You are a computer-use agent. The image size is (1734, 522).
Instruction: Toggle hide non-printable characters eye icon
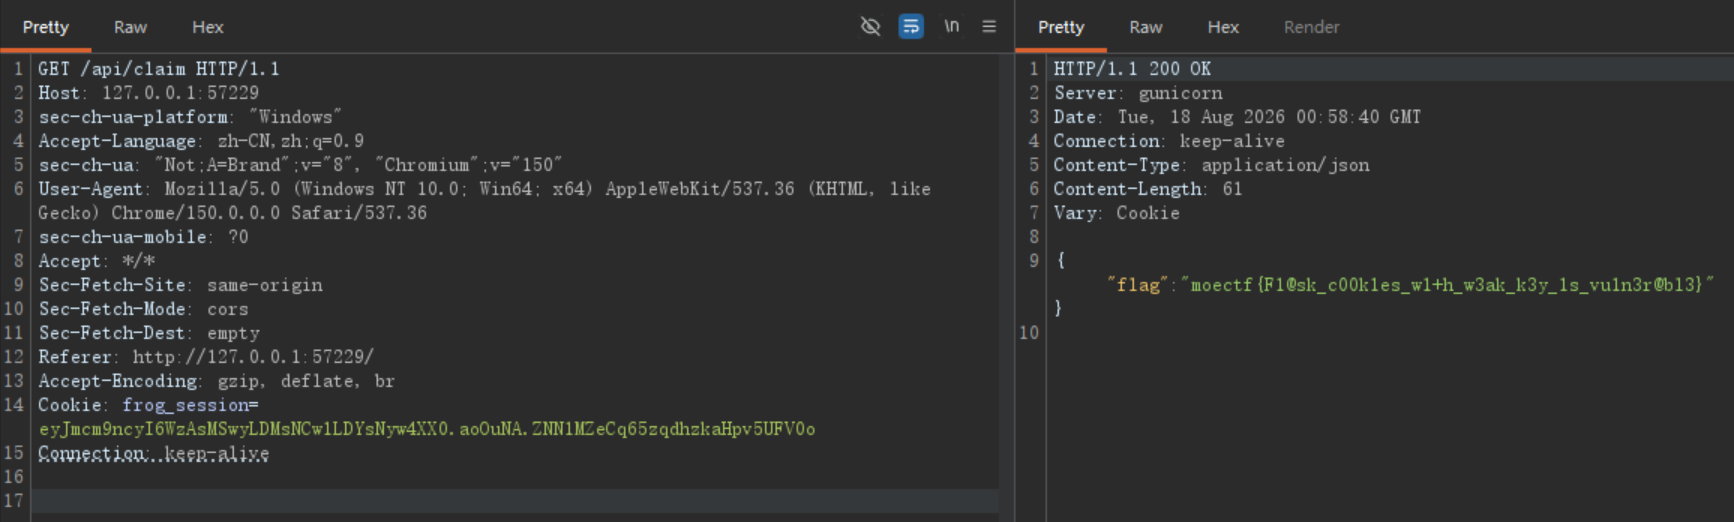tap(870, 27)
